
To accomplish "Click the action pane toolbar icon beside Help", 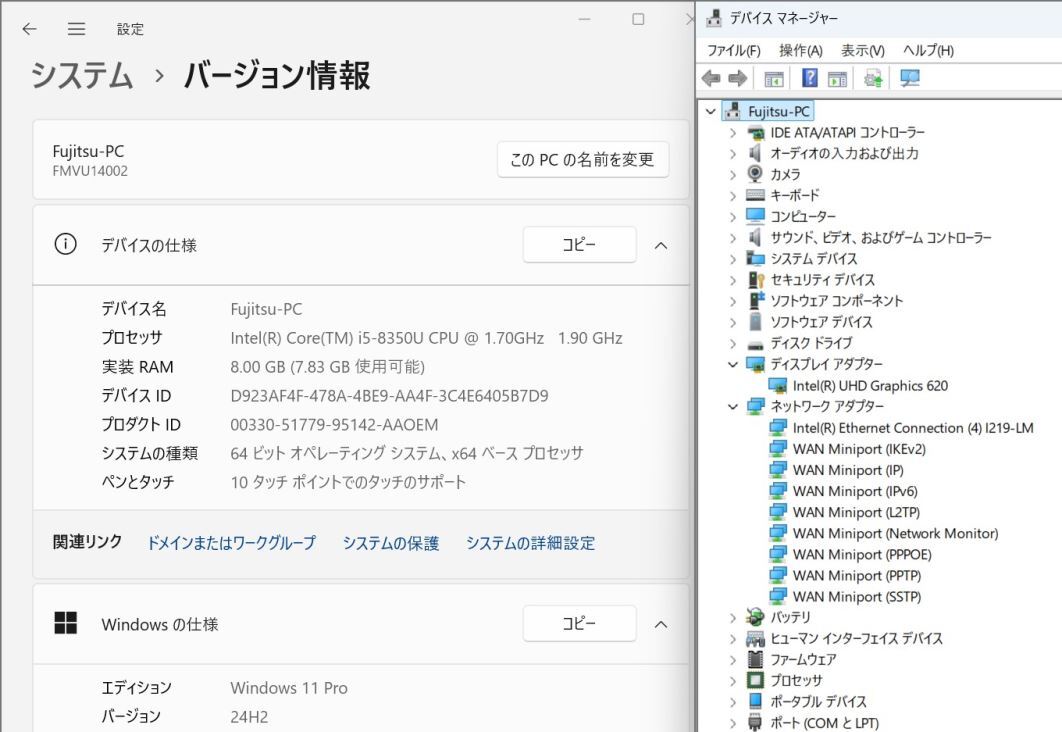I will point(837,79).
